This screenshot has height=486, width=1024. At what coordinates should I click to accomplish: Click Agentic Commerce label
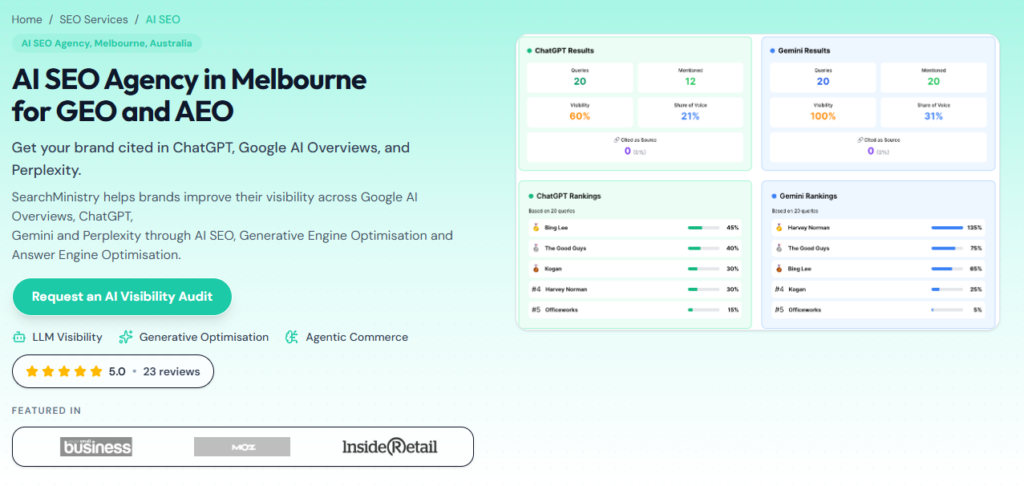pos(357,337)
